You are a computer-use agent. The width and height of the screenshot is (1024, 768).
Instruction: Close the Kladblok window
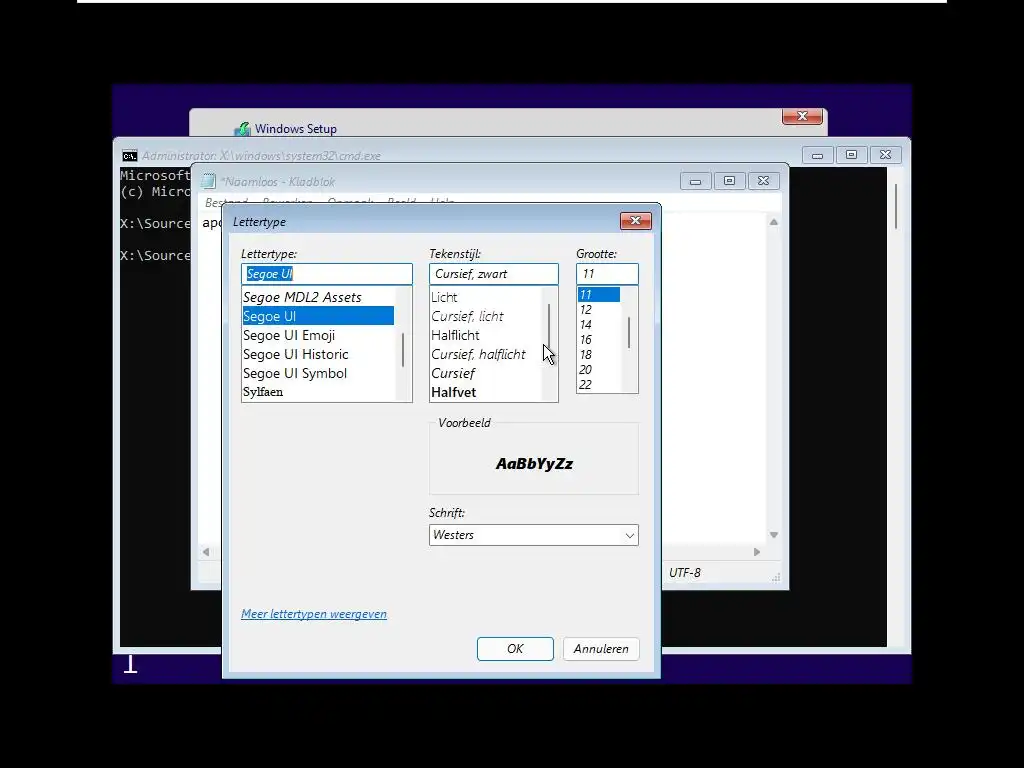coord(763,181)
